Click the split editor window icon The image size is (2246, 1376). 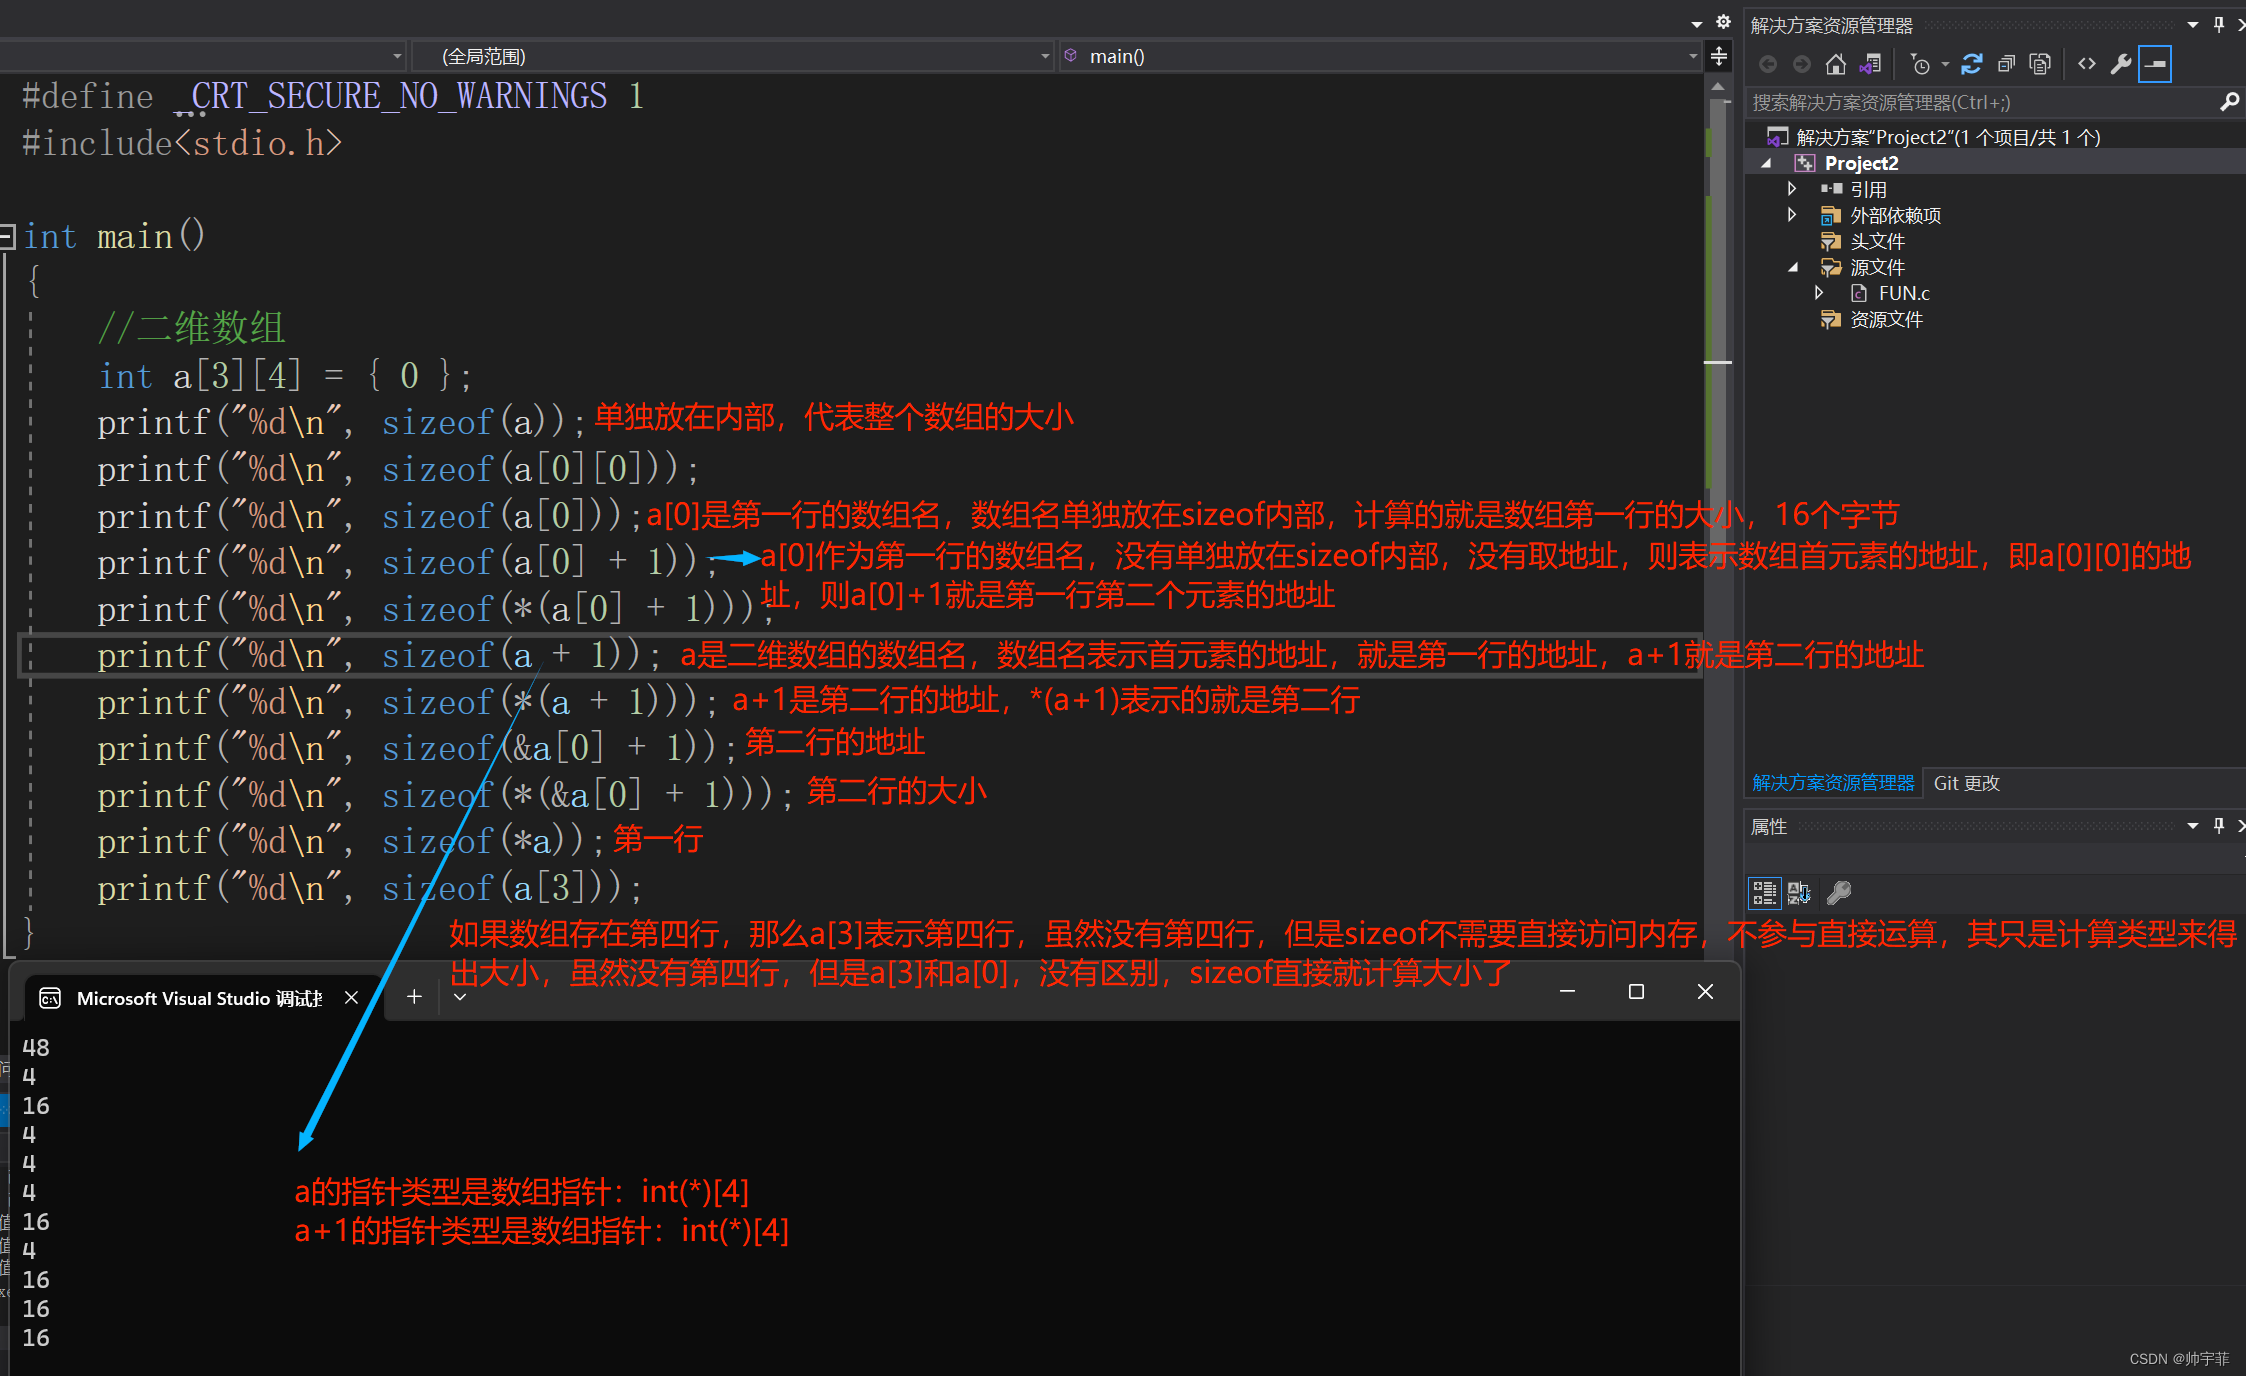click(1718, 56)
